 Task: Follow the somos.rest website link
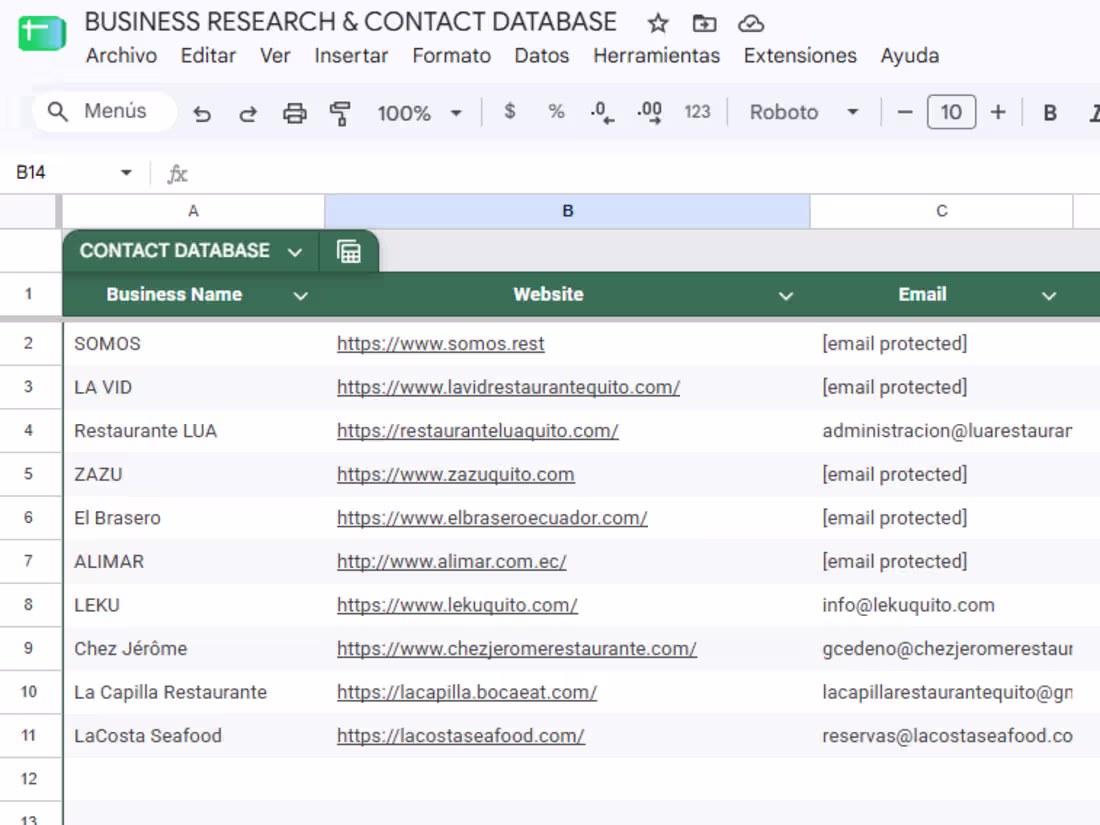pos(441,344)
